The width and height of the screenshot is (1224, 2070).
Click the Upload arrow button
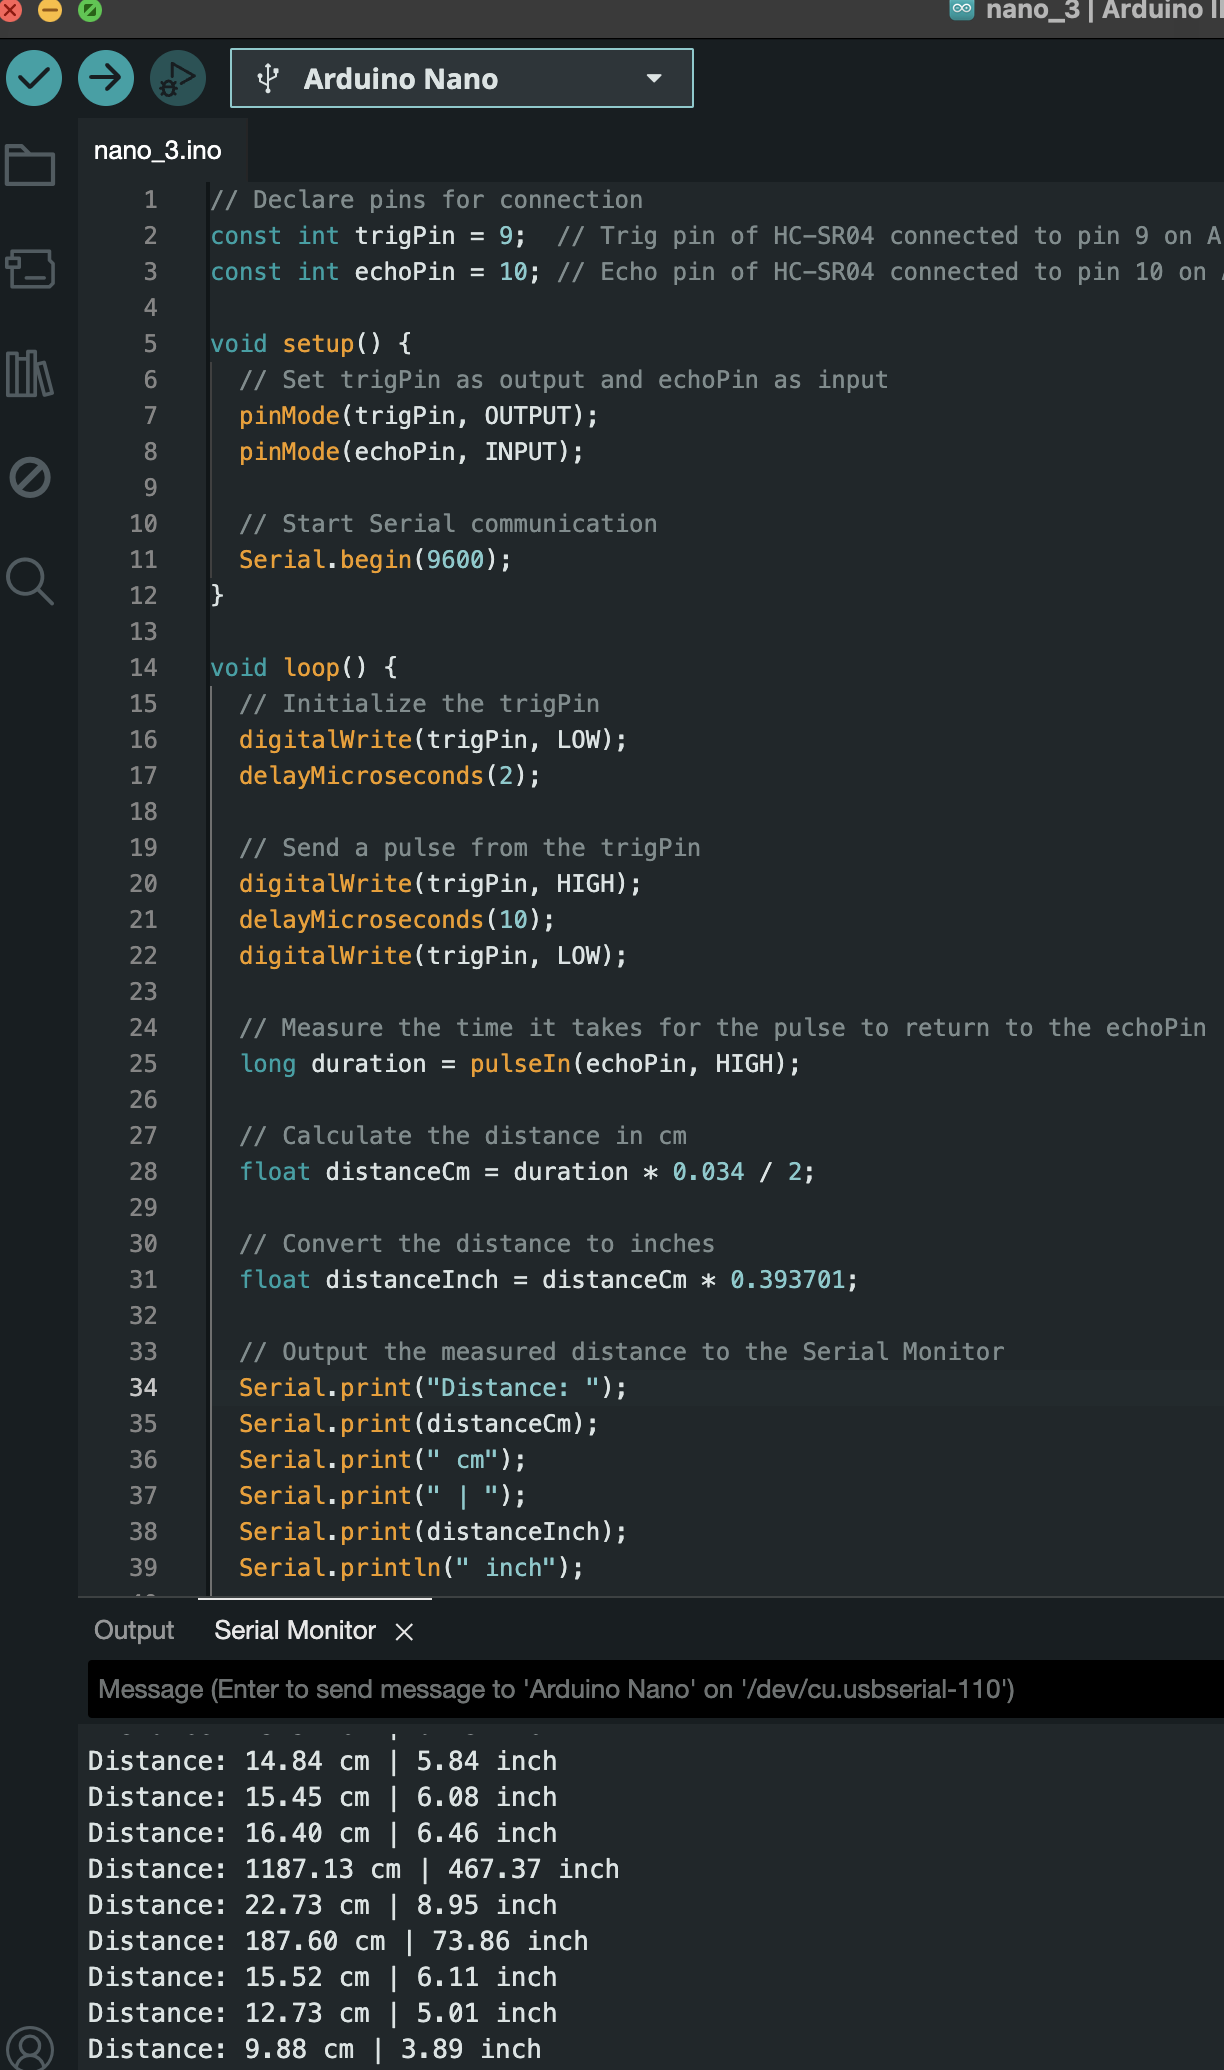tap(106, 78)
